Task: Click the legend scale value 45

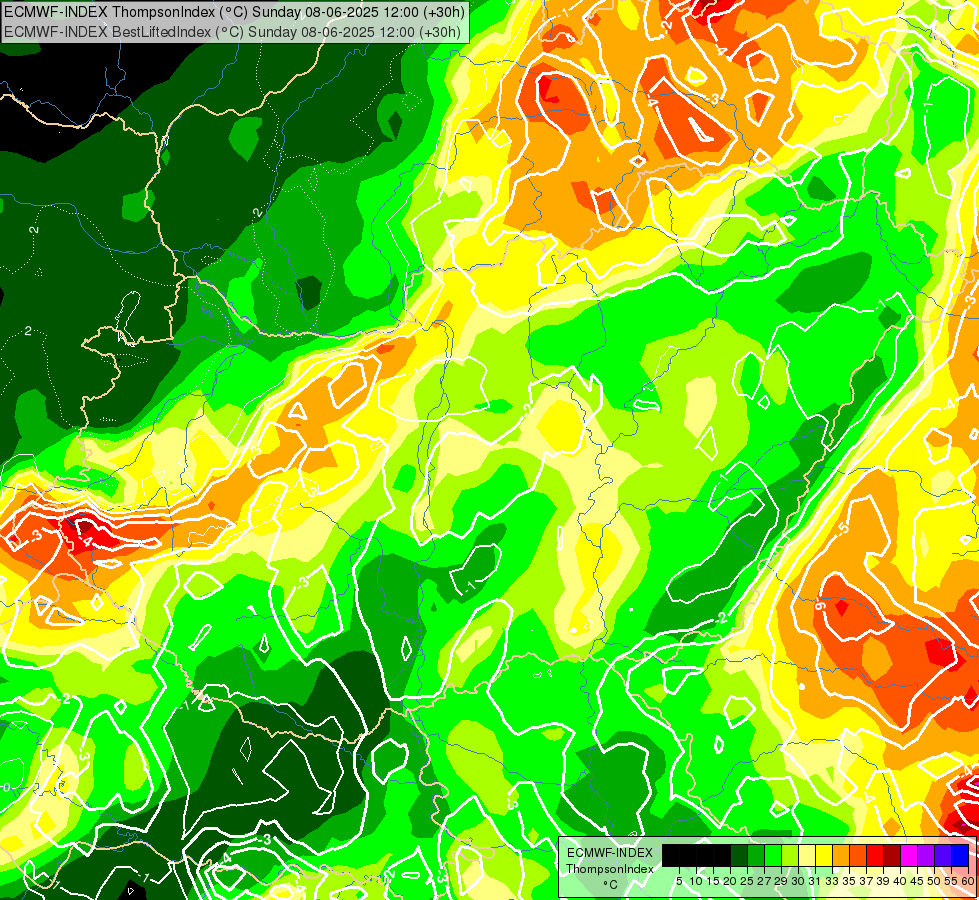Action: pos(918,881)
